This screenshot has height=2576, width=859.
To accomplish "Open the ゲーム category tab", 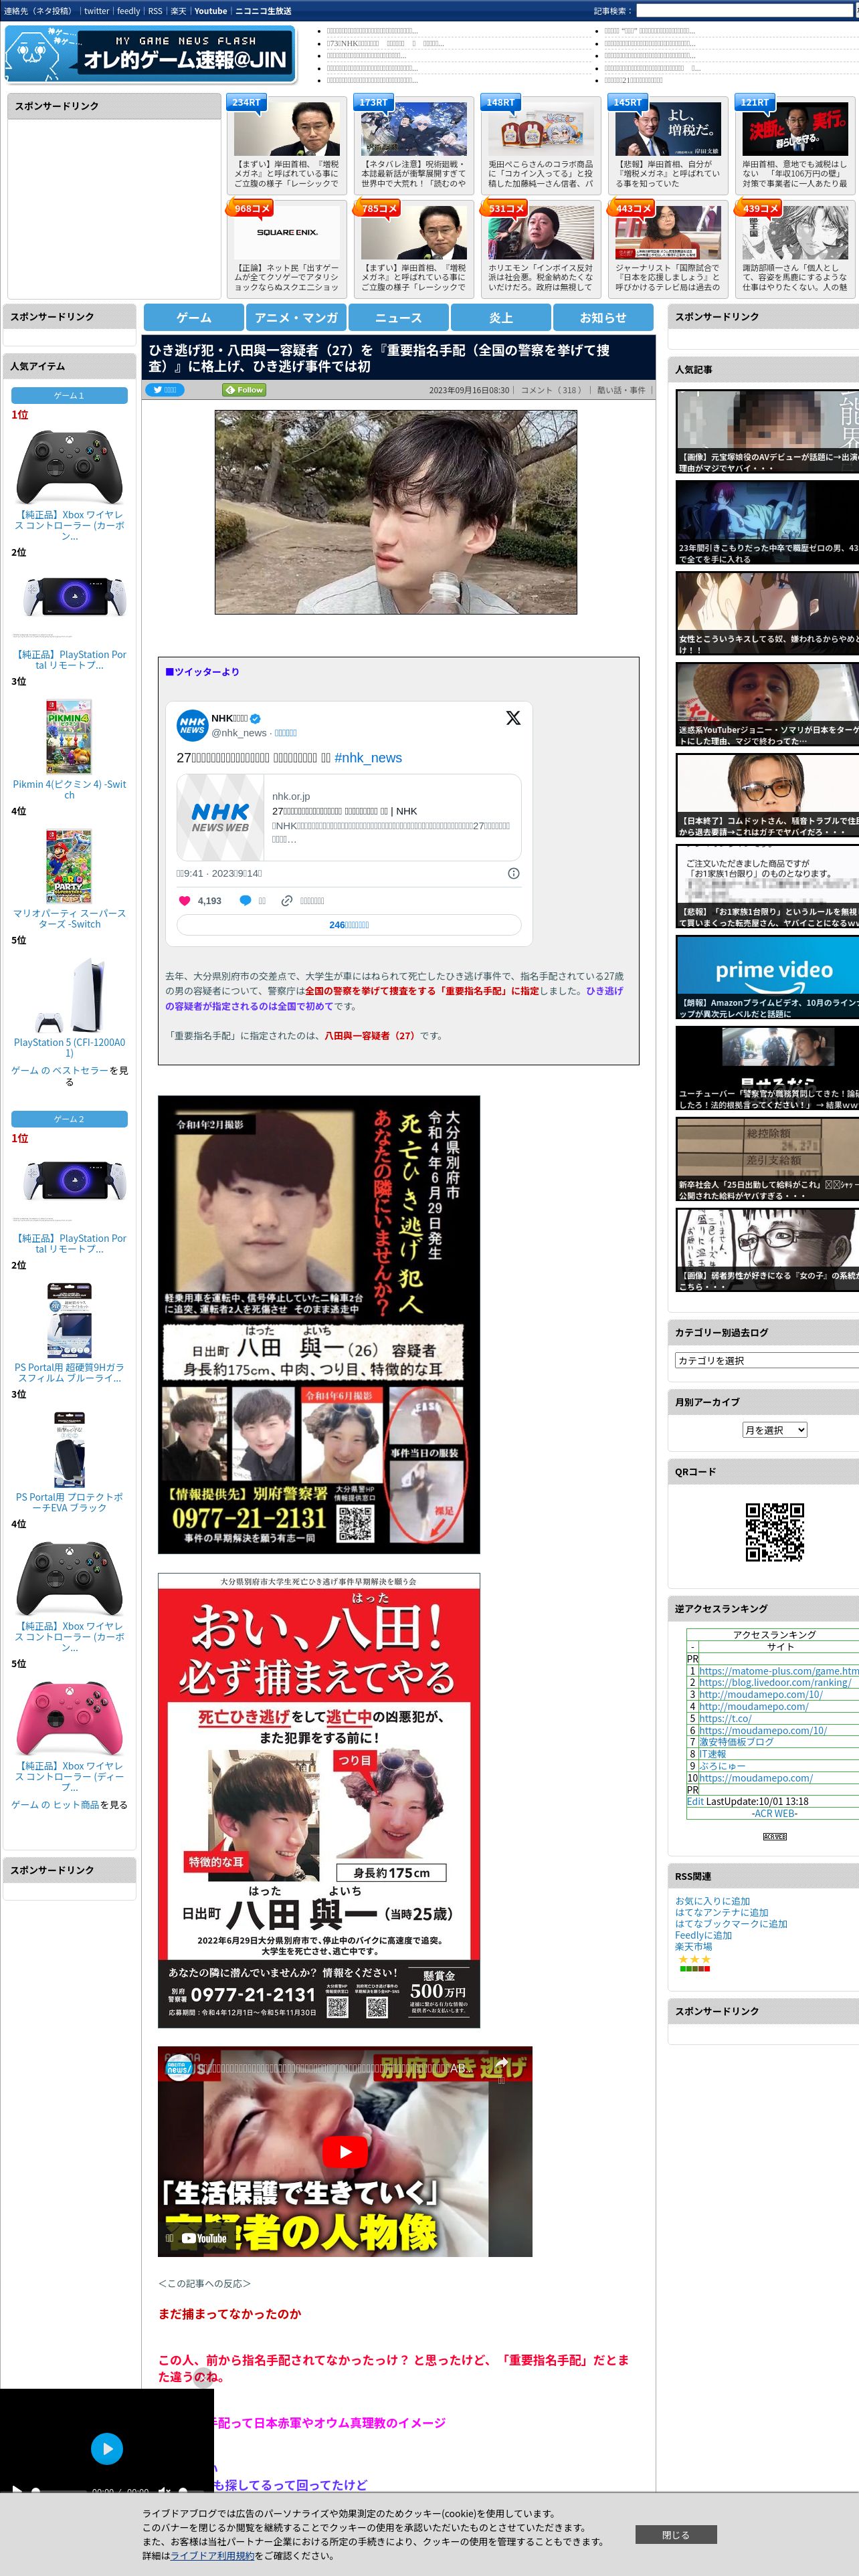I will tap(194, 317).
